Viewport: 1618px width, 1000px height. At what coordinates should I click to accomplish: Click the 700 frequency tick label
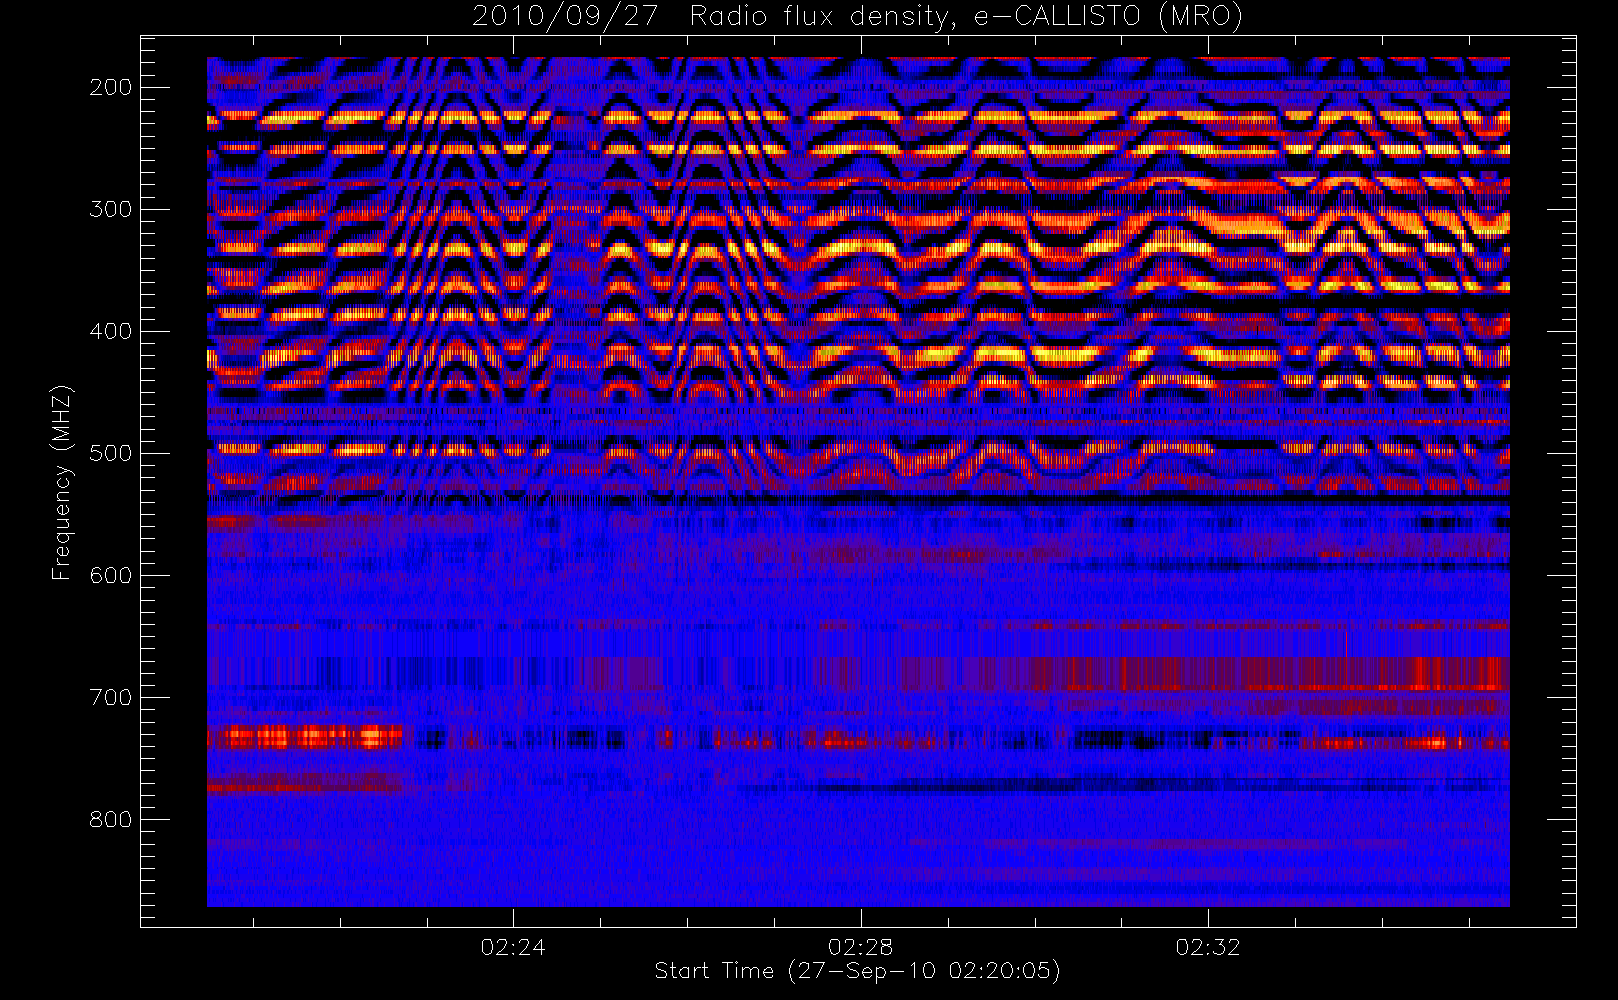tap(110, 697)
